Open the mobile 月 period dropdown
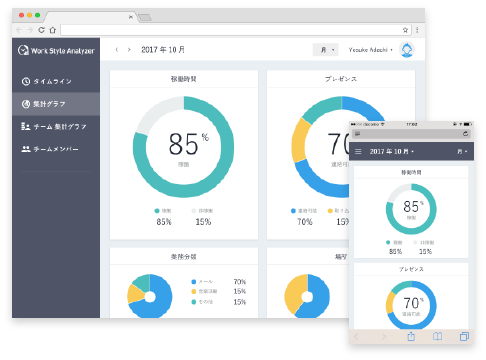The width and height of the screenshot is (486, 360). [462, 151]
